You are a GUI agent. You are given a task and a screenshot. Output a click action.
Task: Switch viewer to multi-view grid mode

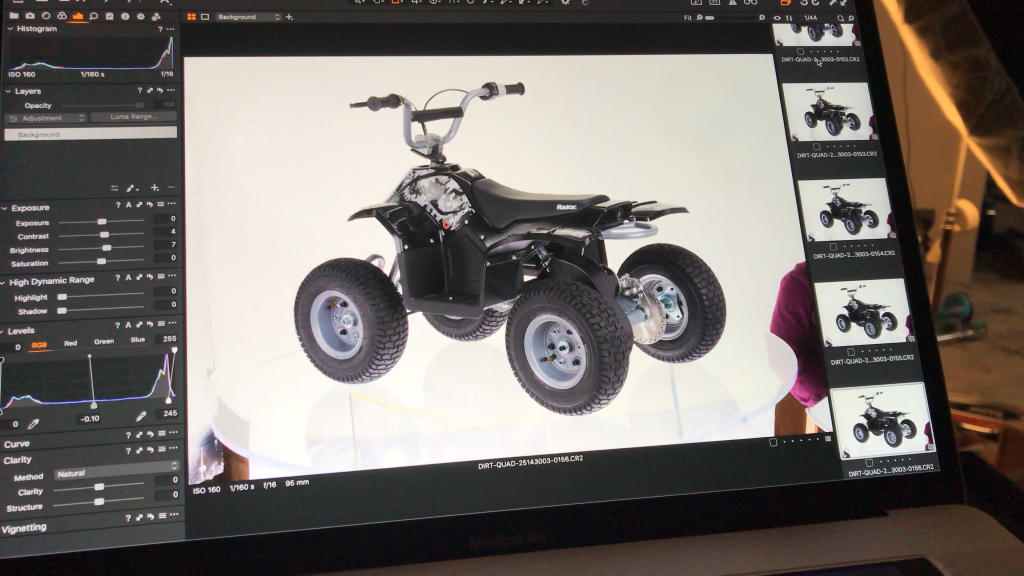click(191, 17)
